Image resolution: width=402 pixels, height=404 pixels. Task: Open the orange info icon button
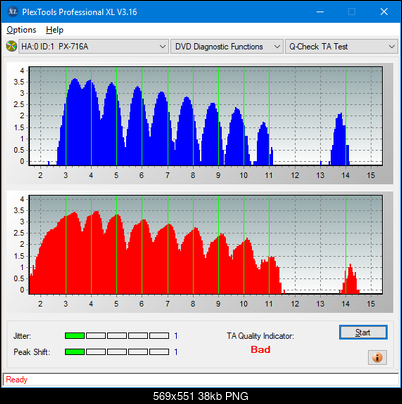377,358
